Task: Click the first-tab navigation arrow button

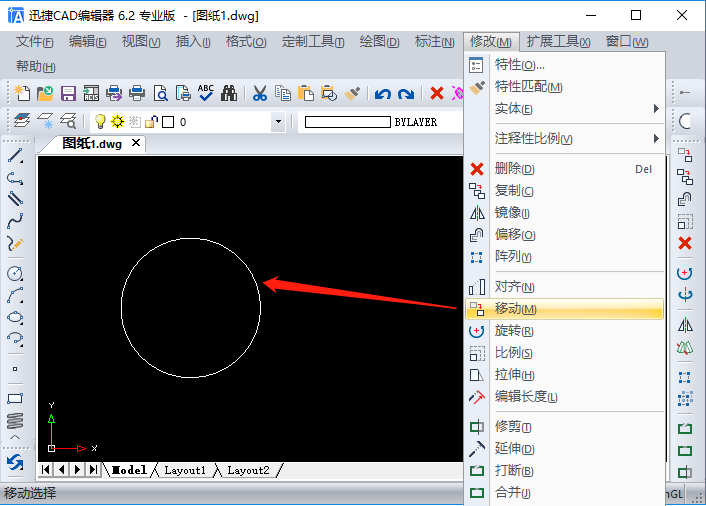Action: (45, 470)
